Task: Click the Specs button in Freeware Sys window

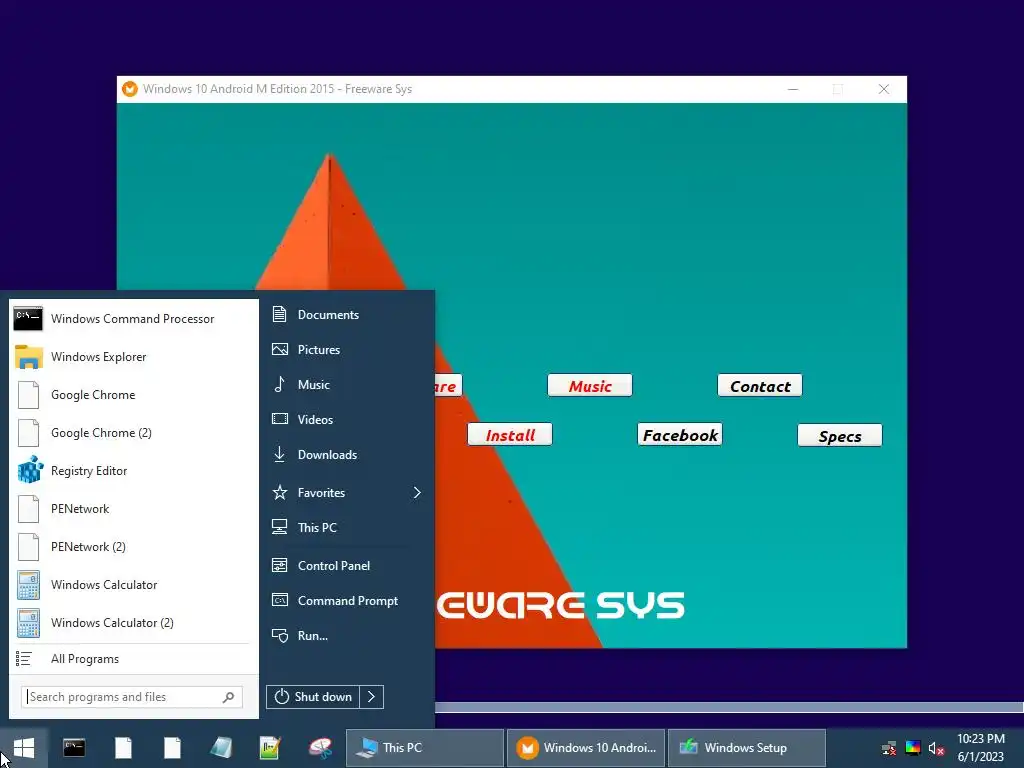Action: (840, 436)
